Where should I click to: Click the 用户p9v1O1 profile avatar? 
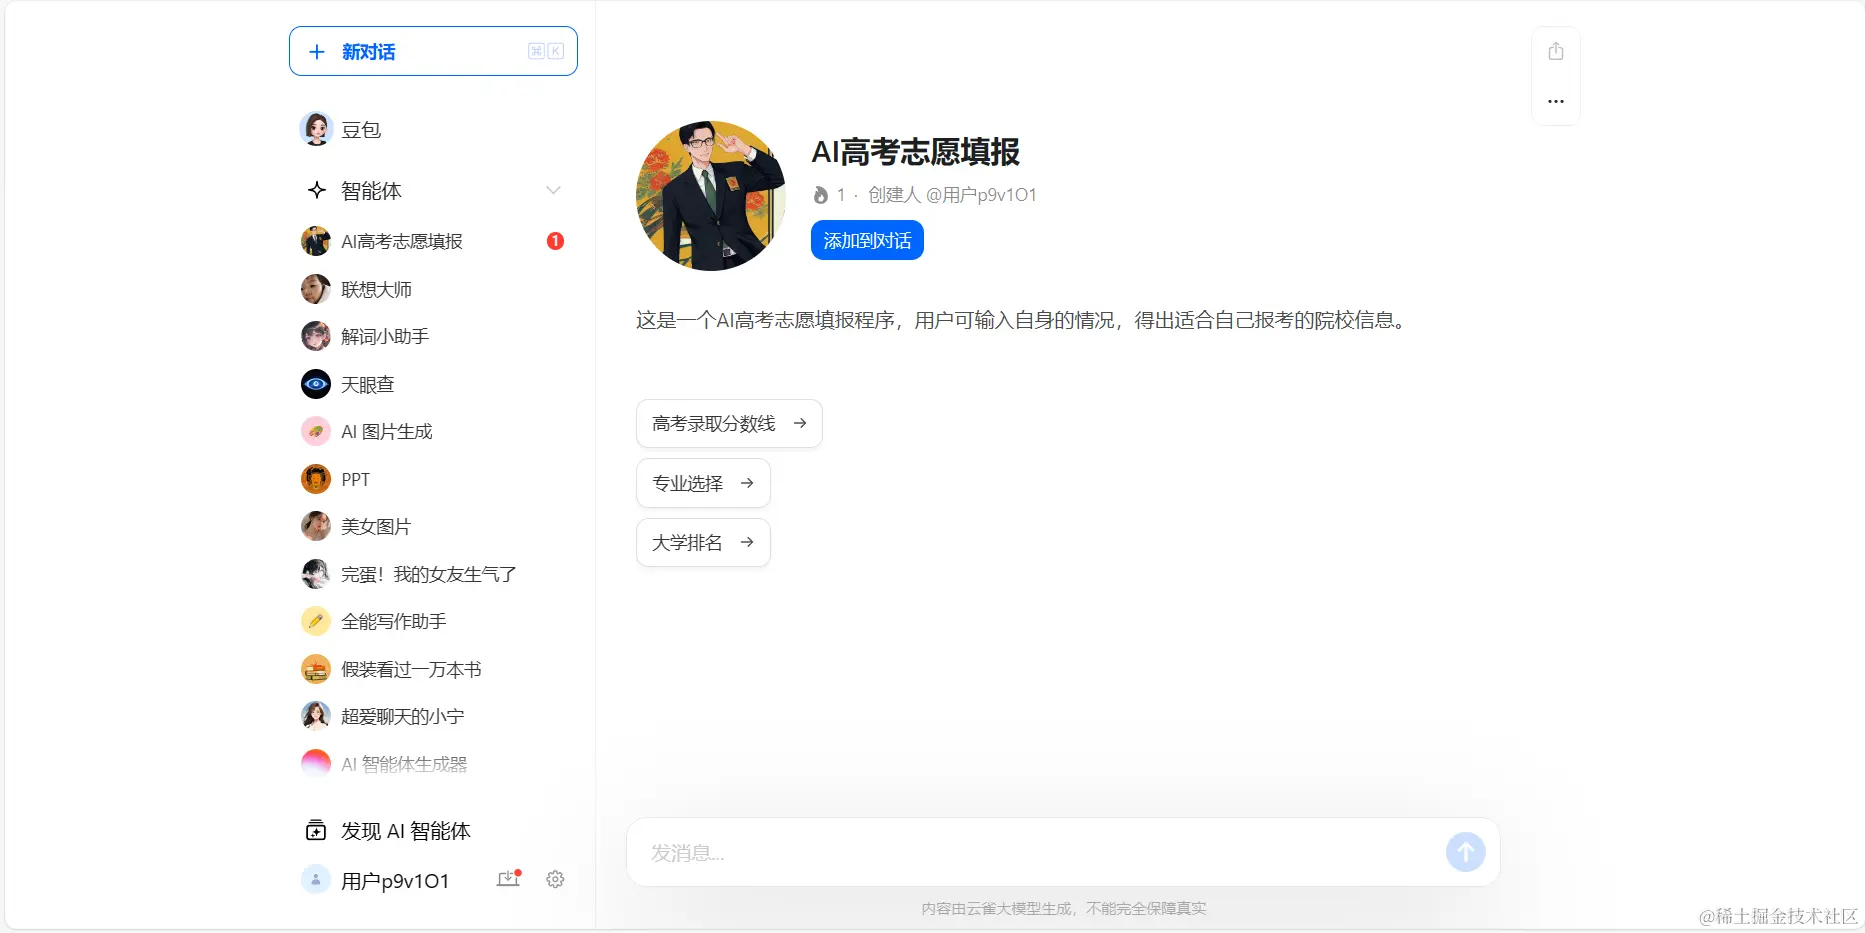pyautogui.click(x=316, y=880)
